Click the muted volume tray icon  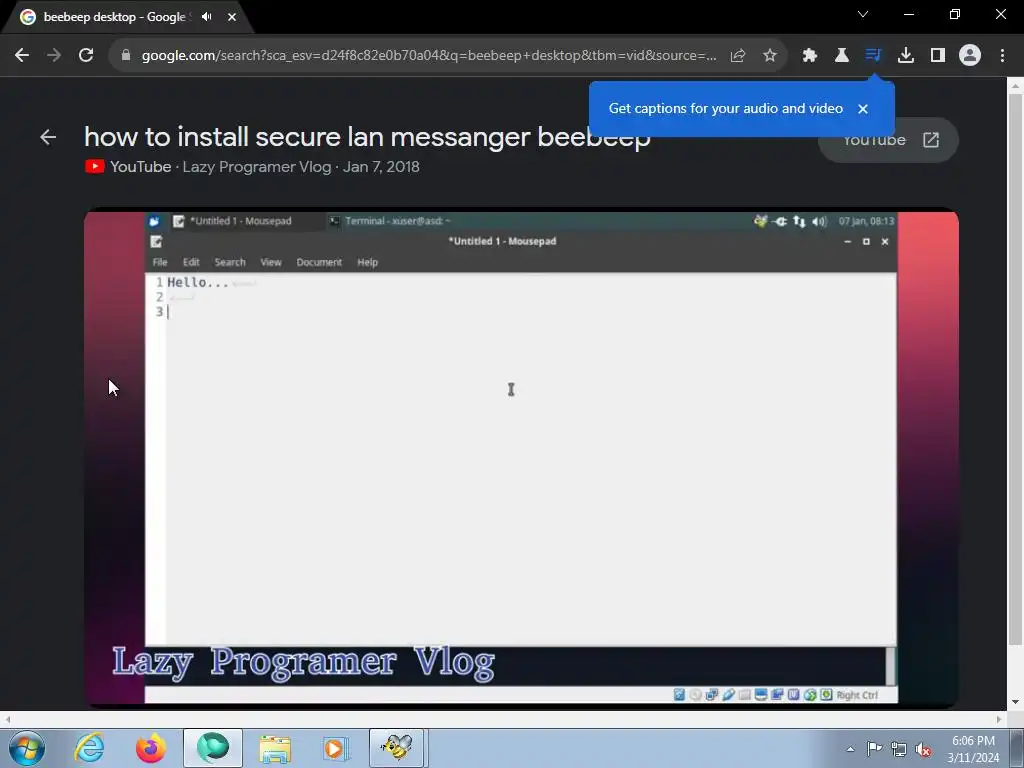click(x=923, y=749)
